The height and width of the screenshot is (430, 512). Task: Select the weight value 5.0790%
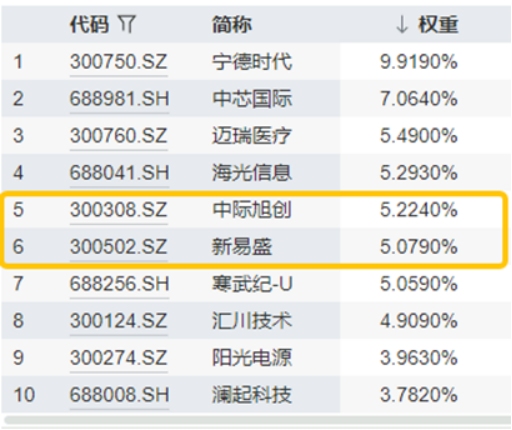coord(419,247)
